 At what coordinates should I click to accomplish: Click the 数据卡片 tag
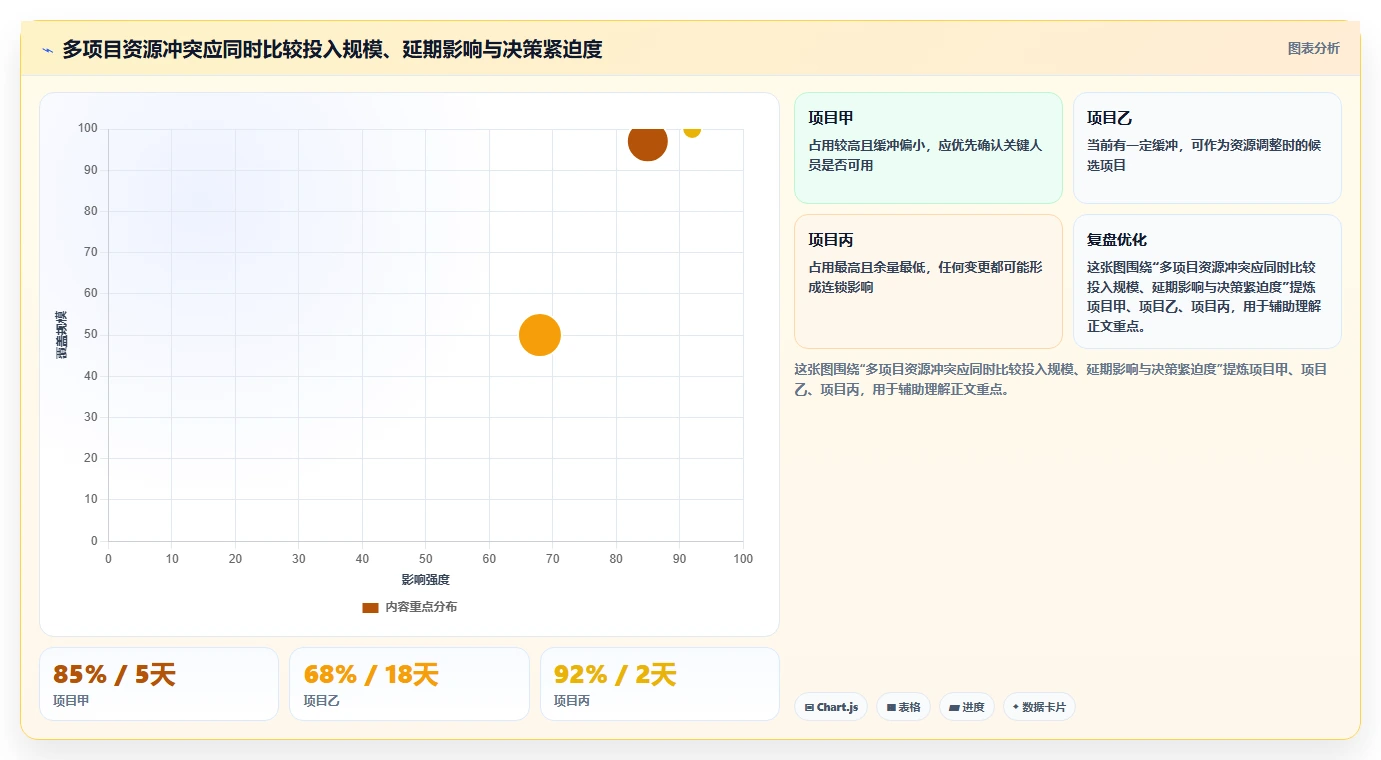click(1039, 707)
